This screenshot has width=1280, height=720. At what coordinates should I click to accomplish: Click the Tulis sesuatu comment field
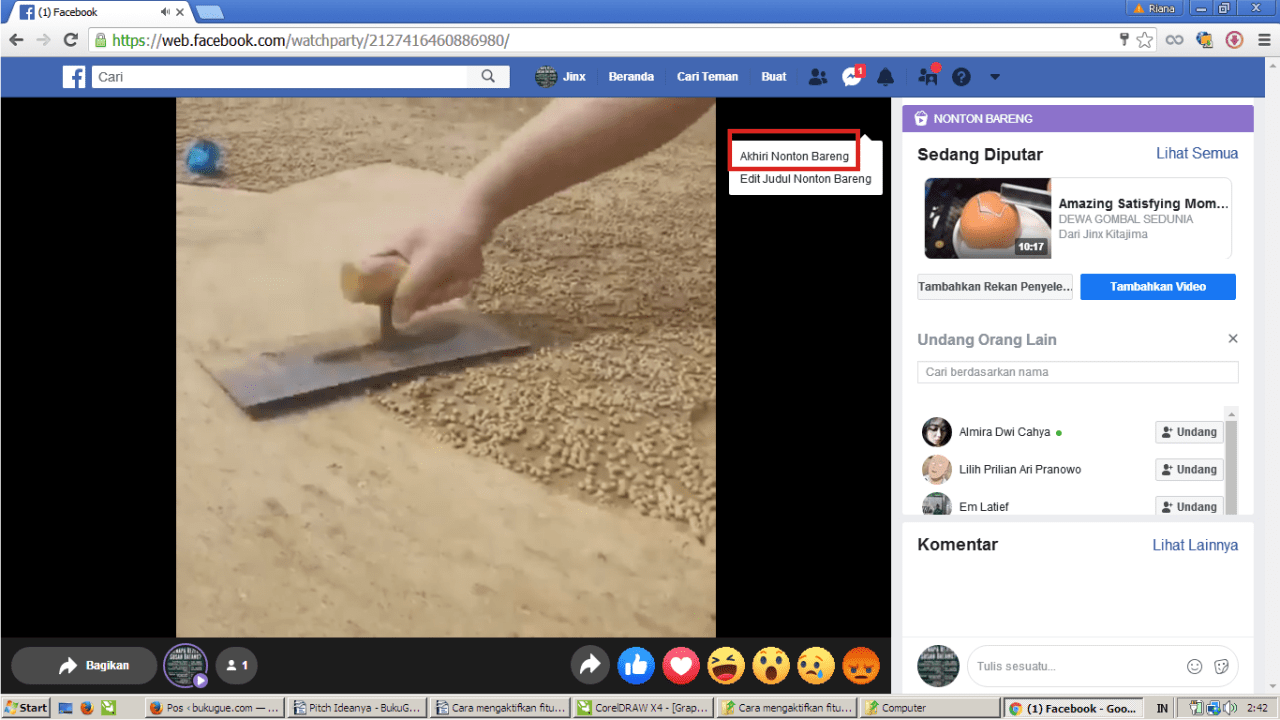tap(1075, 666)
